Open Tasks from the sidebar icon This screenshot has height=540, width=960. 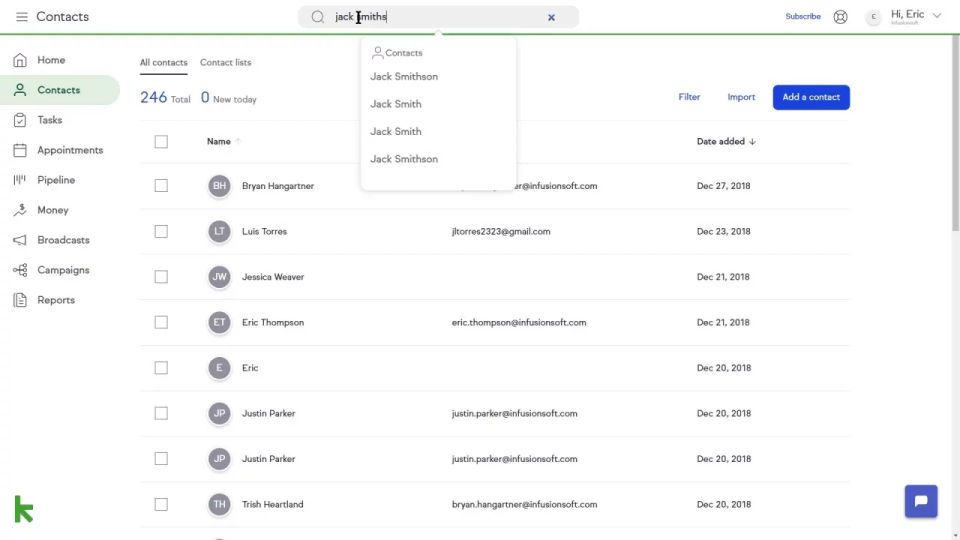[20, 120]
